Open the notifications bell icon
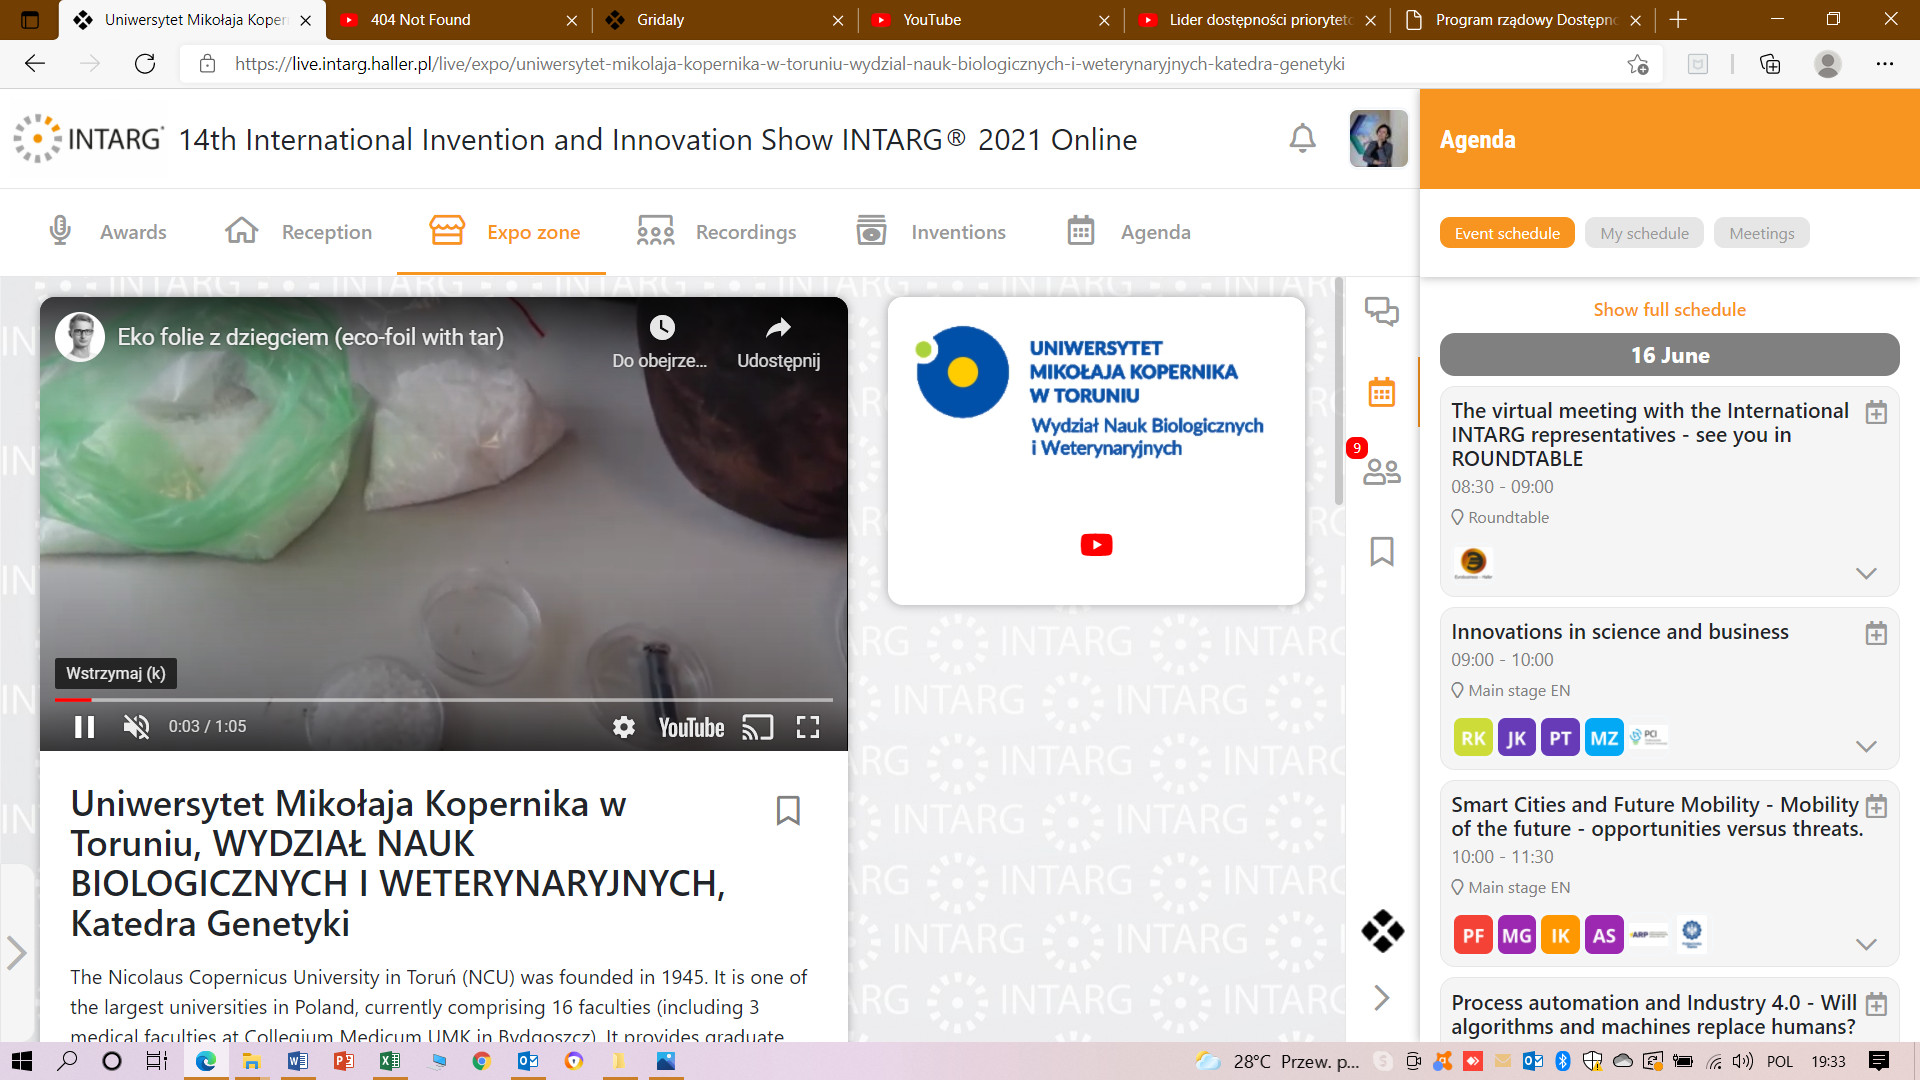This screenshot has height=1080, width=1920. (1302, 138)
